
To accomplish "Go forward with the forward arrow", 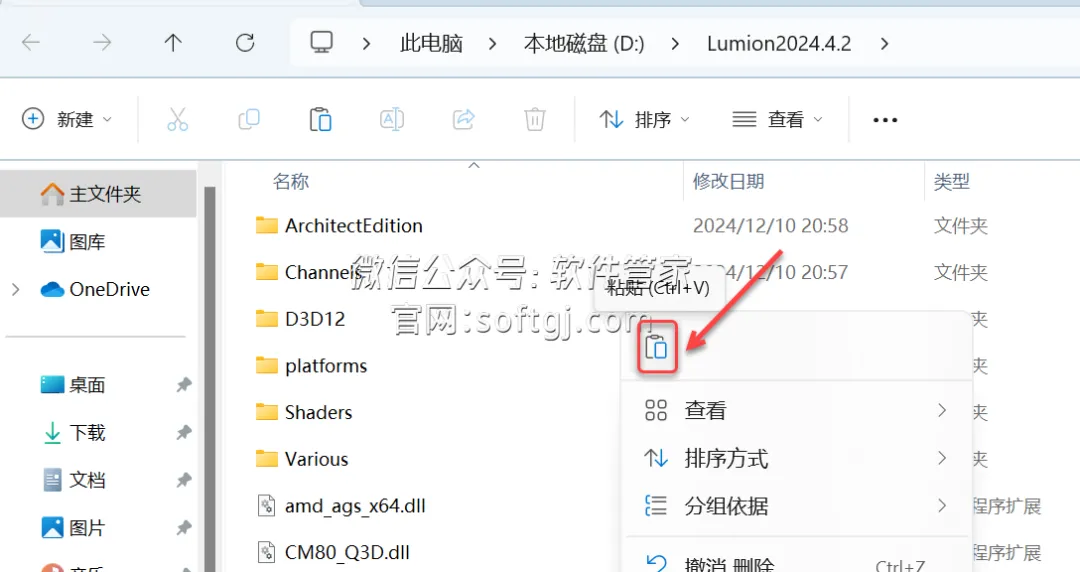I will [102, 43].
